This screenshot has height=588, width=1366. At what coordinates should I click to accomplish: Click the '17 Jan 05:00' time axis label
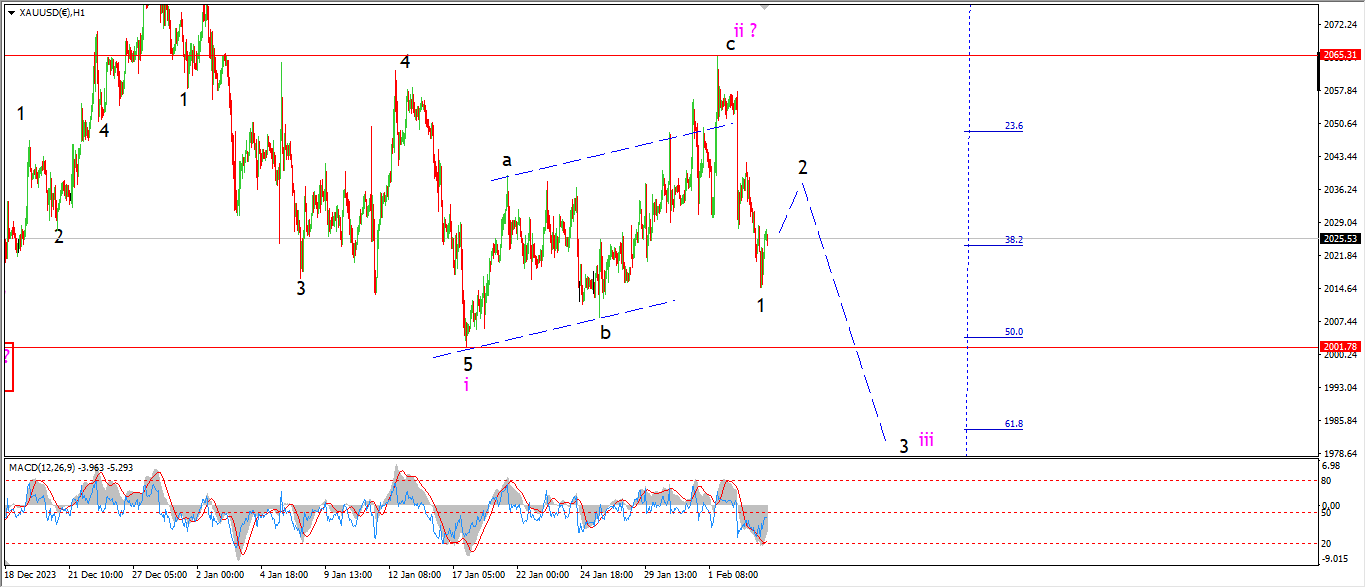[x=478, y=575]
